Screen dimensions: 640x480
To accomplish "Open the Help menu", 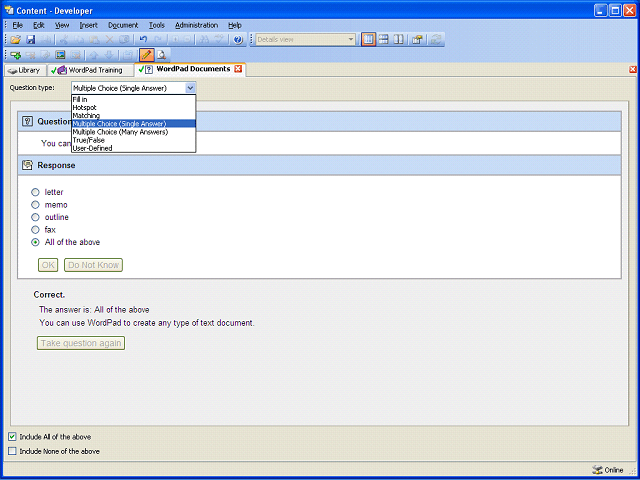I will 235,25.
